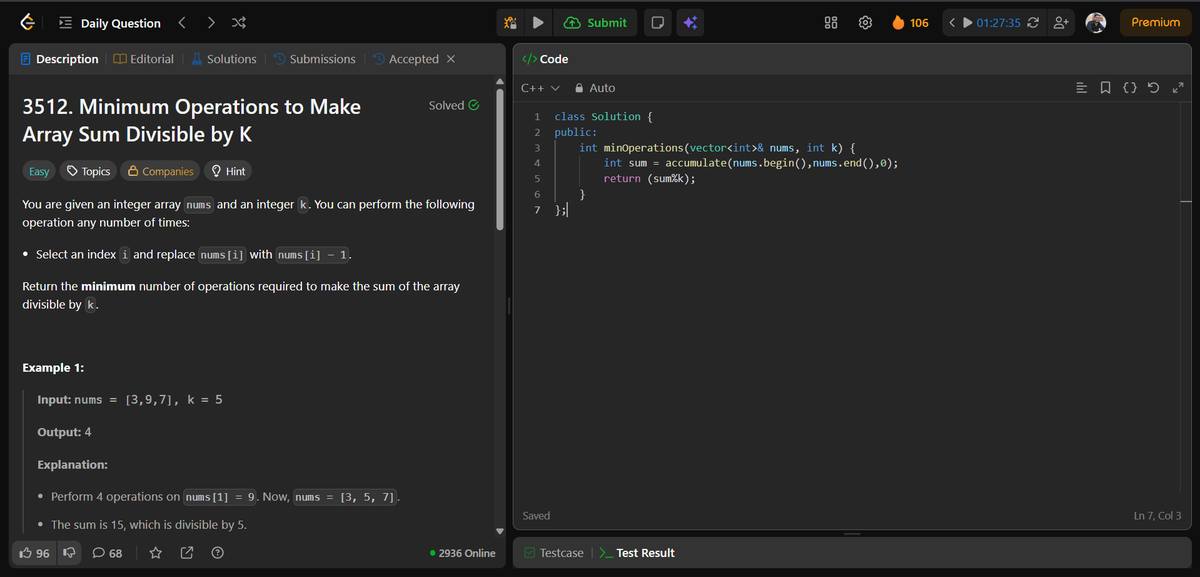Screen dimensions: 1200x577
Task: Expand the editor to fullscreen
Action: click(x=1177, y=88)
